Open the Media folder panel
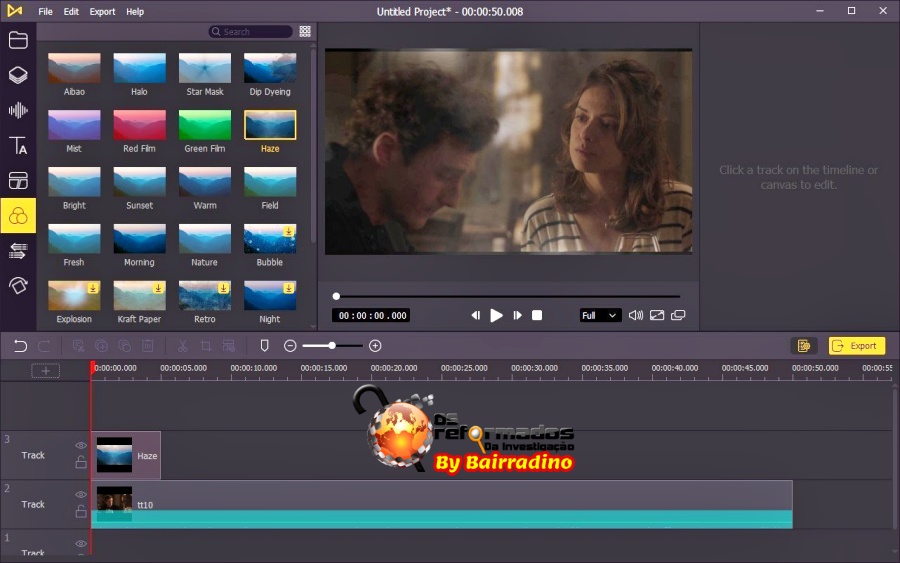900x563 pixels. pyautogui.click(x=18, y=40)
